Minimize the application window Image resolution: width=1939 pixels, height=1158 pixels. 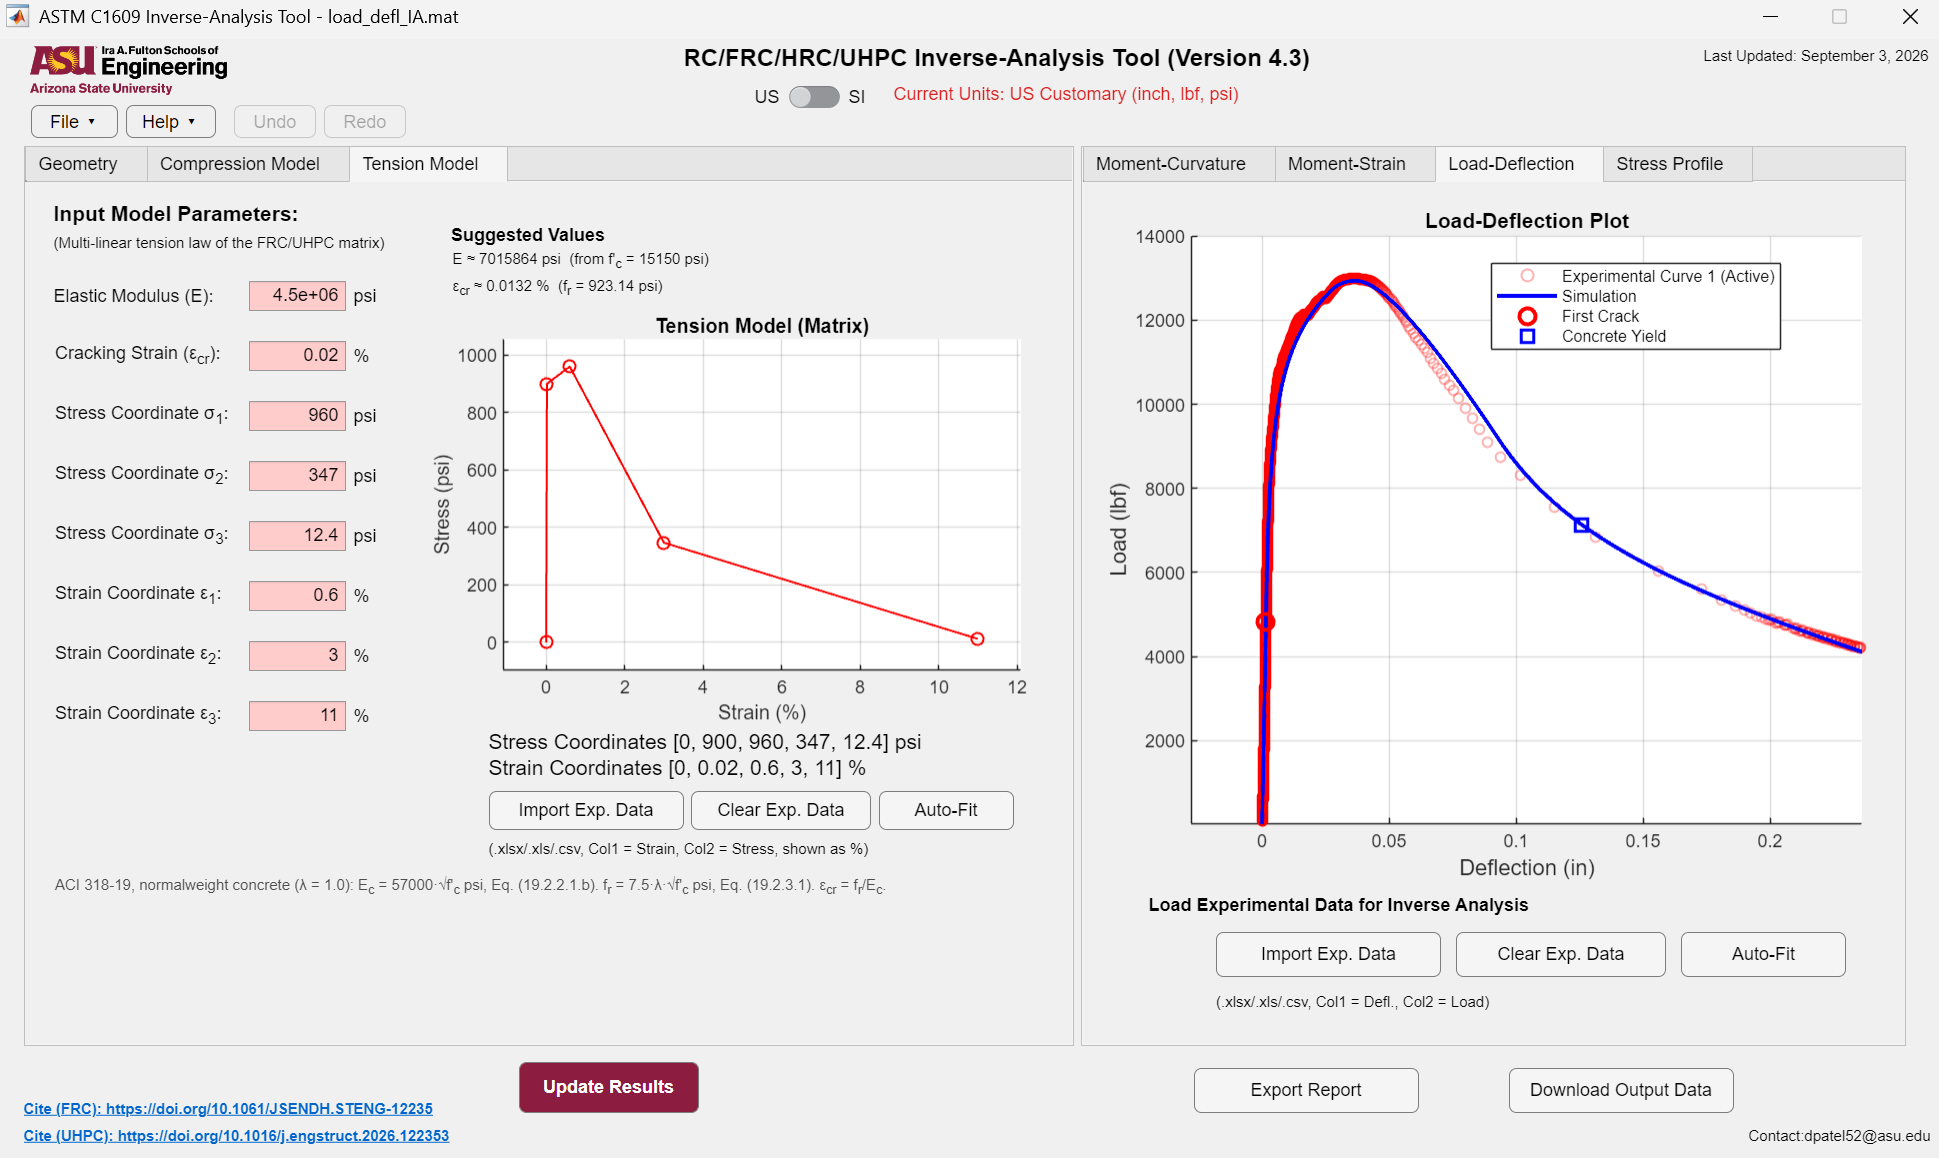point(1771,17)
